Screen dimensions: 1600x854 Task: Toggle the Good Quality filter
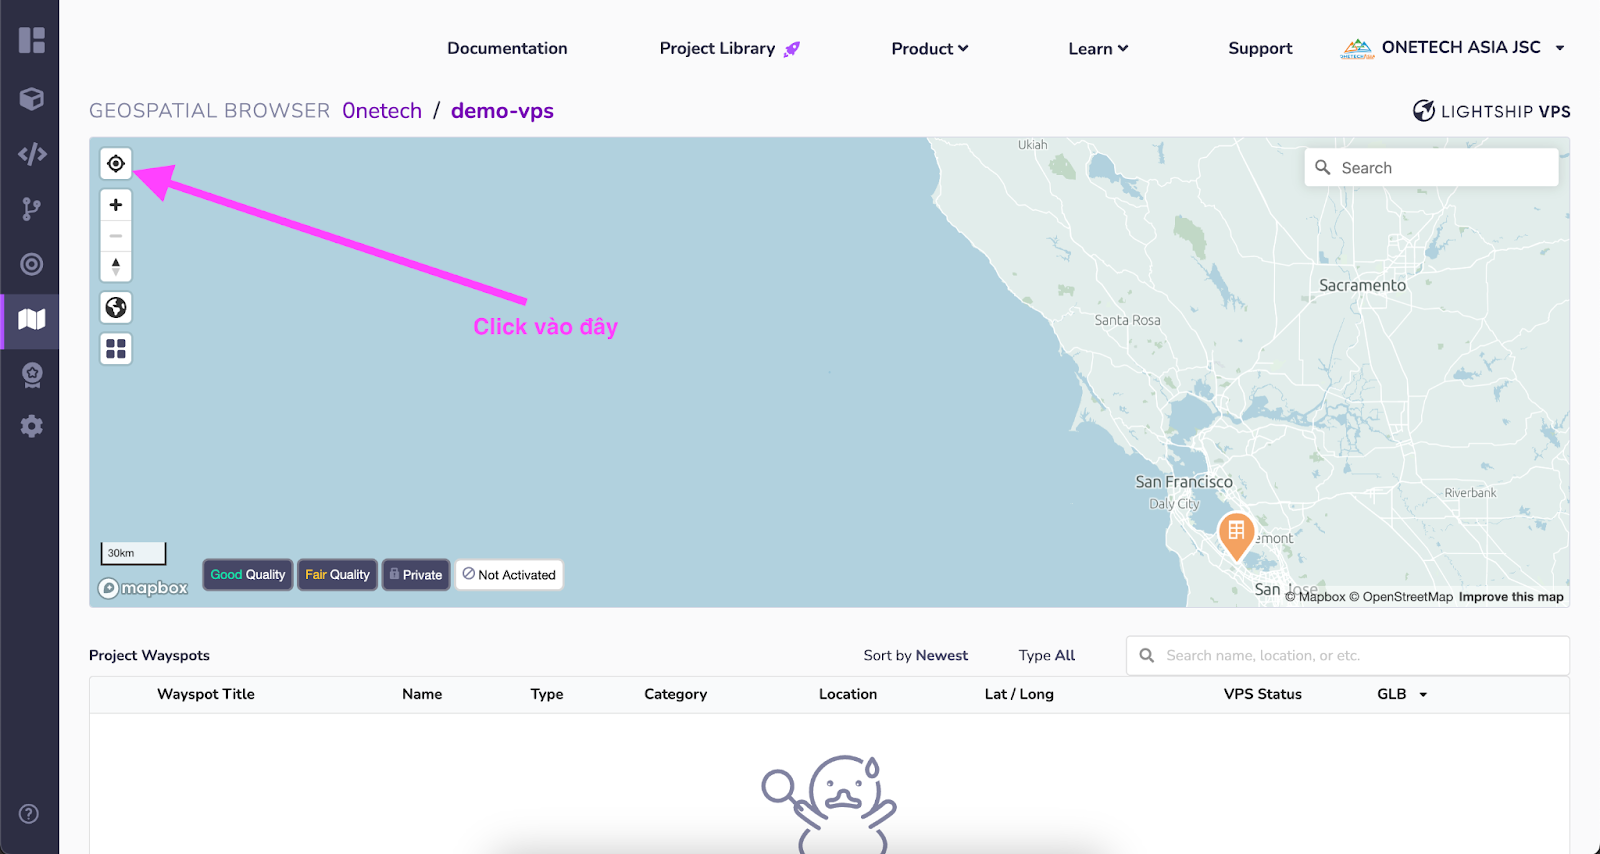click(x=247, y=574)
